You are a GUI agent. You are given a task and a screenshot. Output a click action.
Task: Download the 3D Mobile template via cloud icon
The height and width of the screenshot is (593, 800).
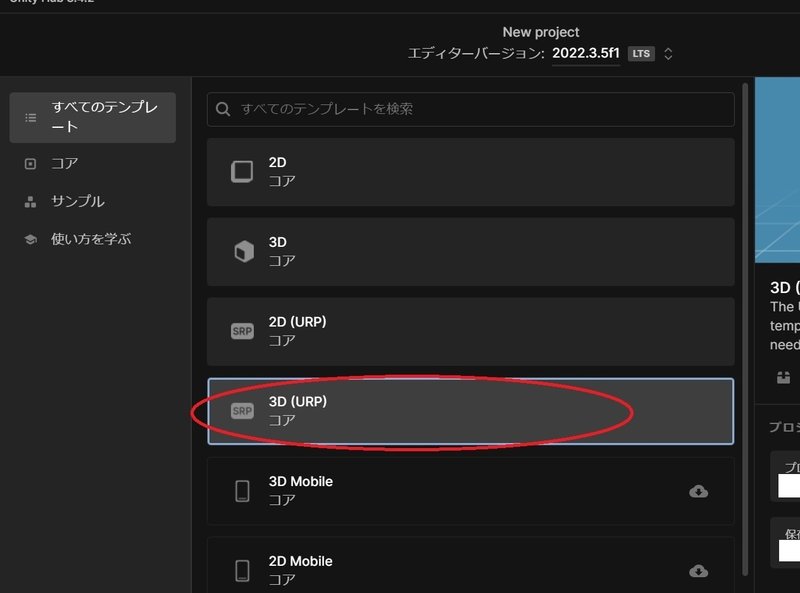698,491
